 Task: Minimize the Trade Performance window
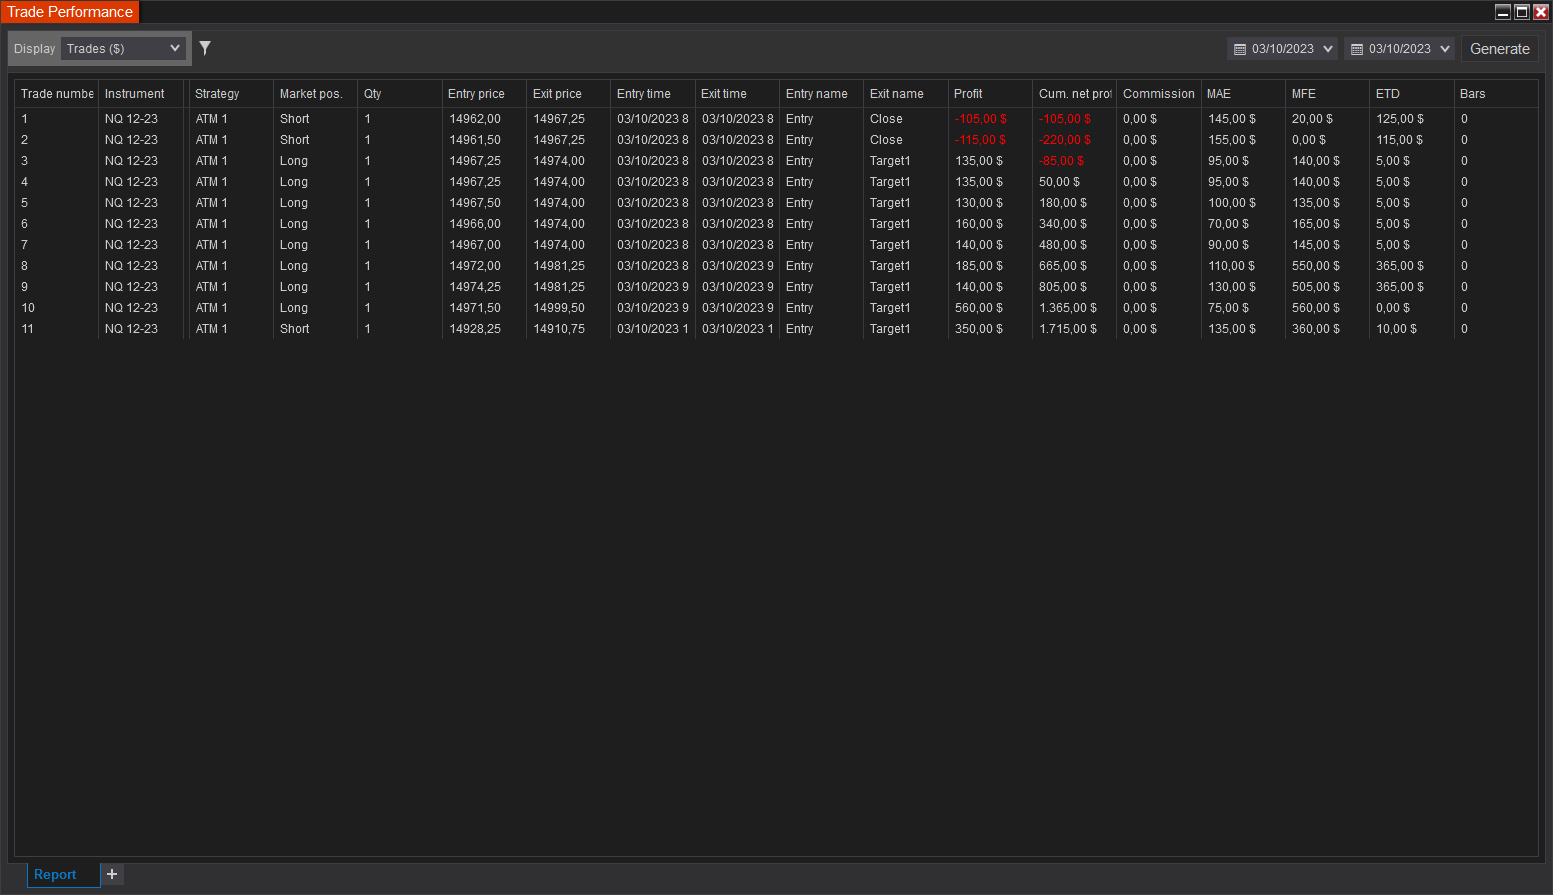pos(1503,12)
